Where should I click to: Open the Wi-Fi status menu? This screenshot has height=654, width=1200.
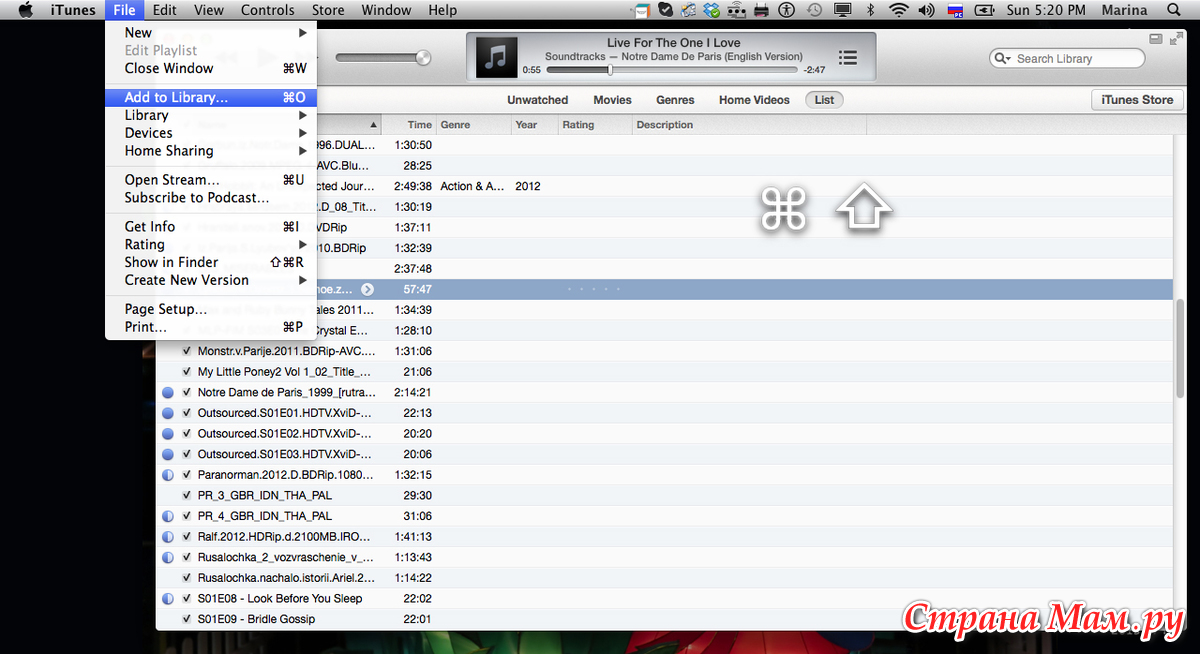(x=898, y=10)
